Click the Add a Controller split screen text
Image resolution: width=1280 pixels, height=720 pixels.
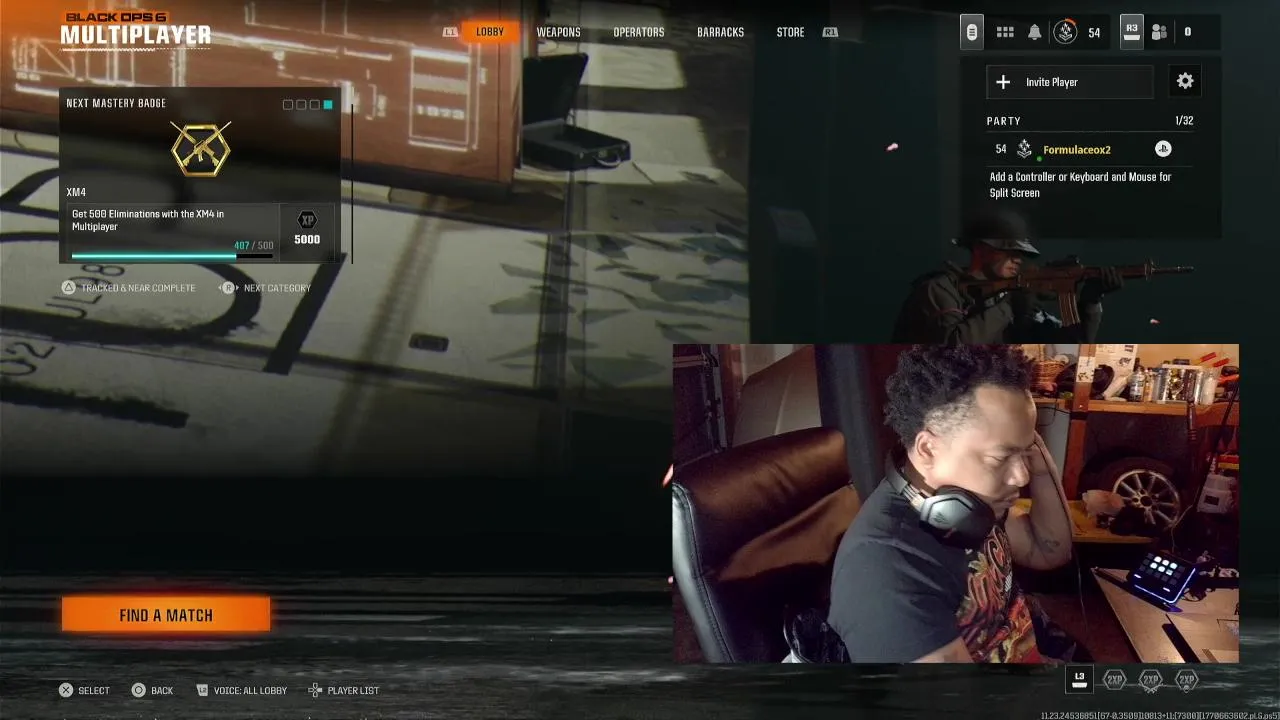tap(1080, 185)
